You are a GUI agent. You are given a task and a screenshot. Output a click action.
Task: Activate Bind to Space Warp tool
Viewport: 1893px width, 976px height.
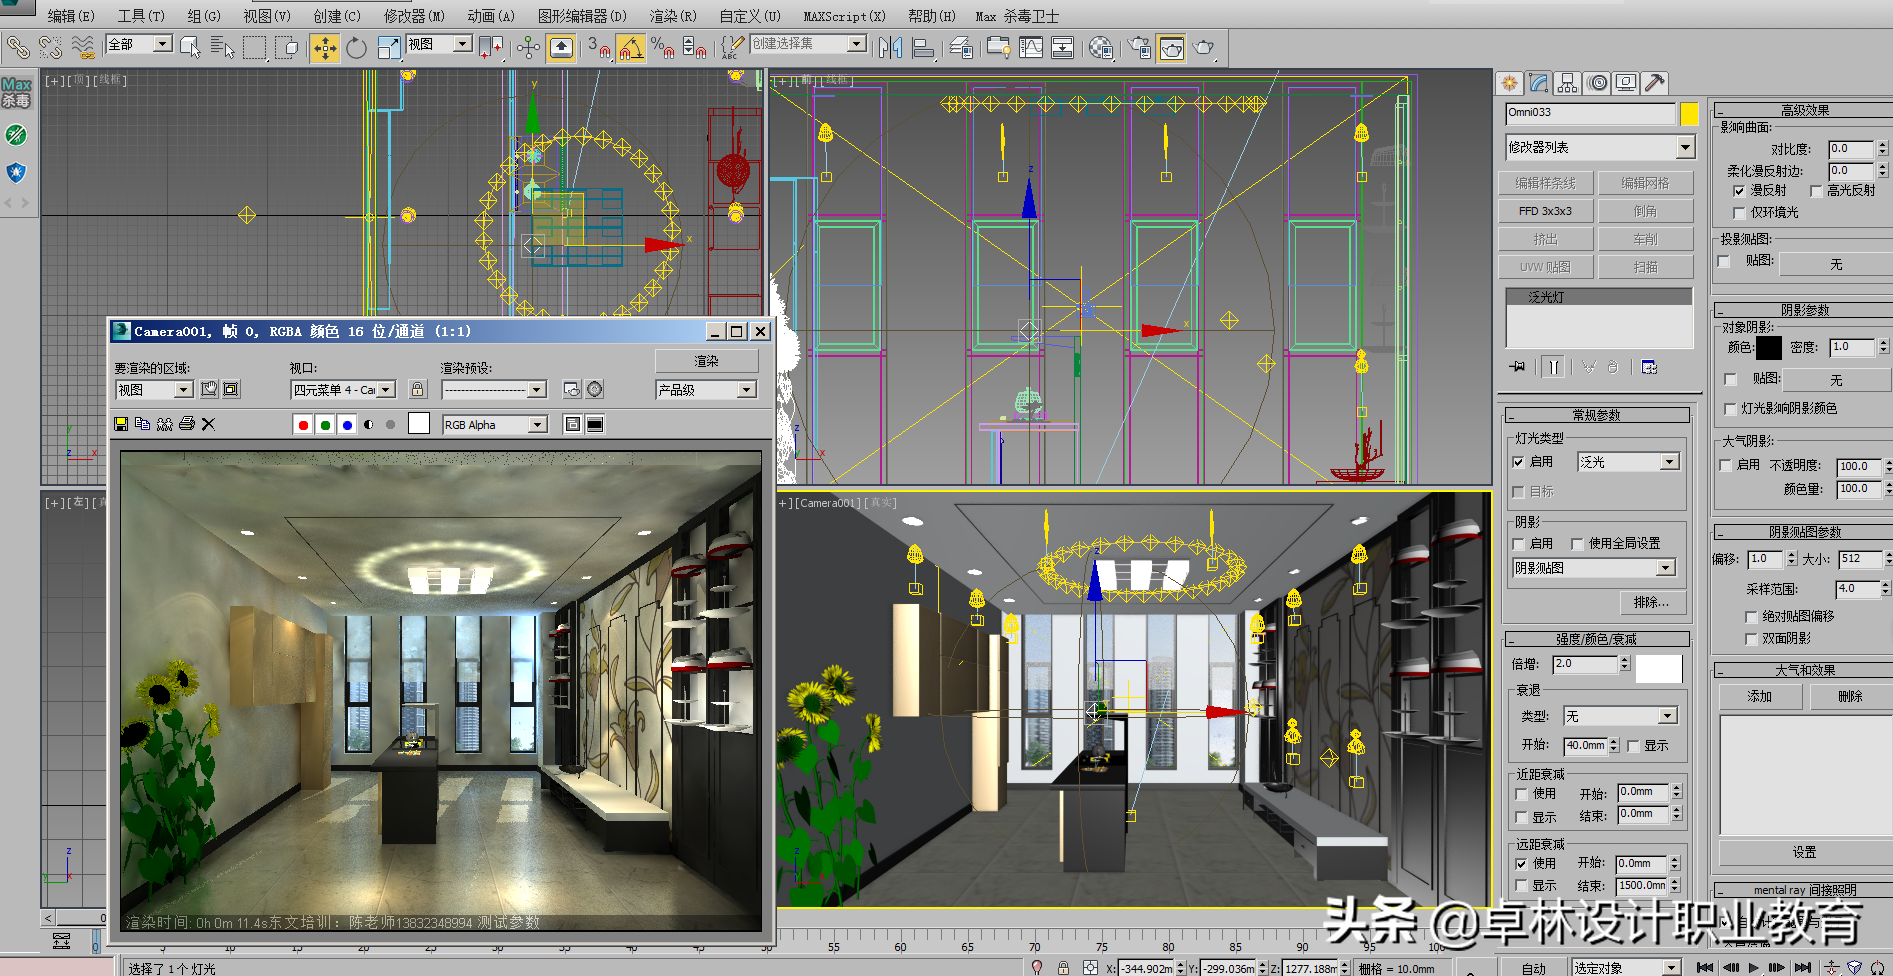pyautogui.click(x=83, y=46)
